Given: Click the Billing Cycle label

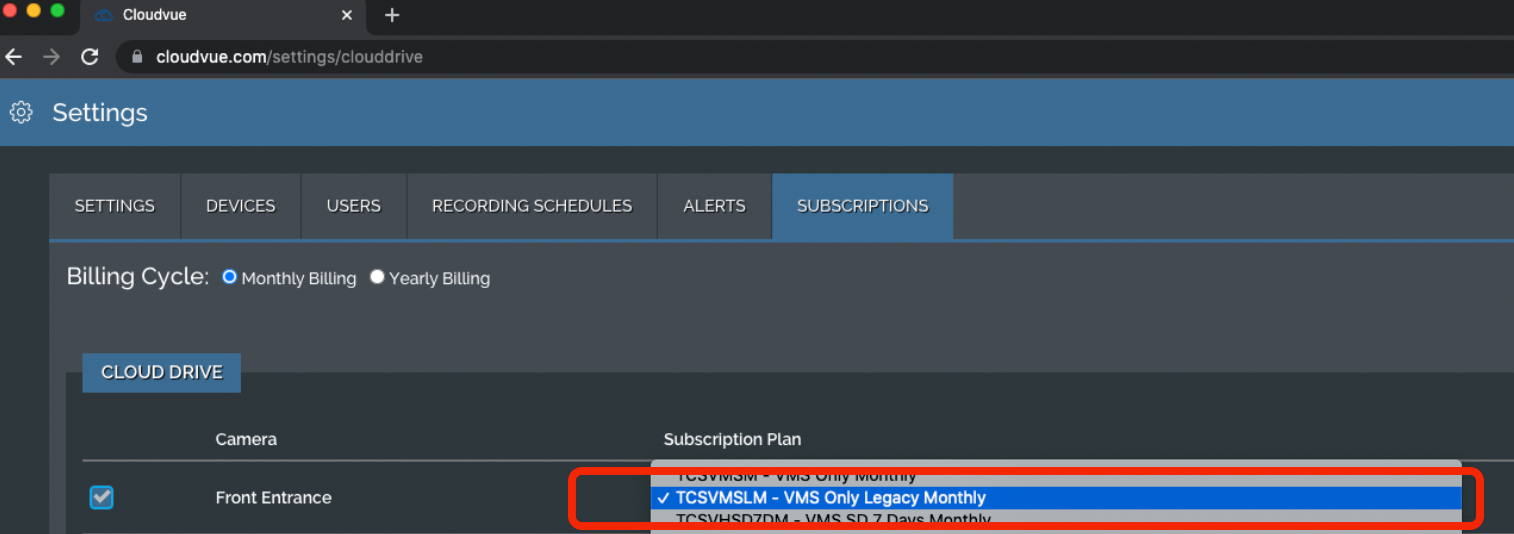Looking at the screenshot, I should point(138,277).
